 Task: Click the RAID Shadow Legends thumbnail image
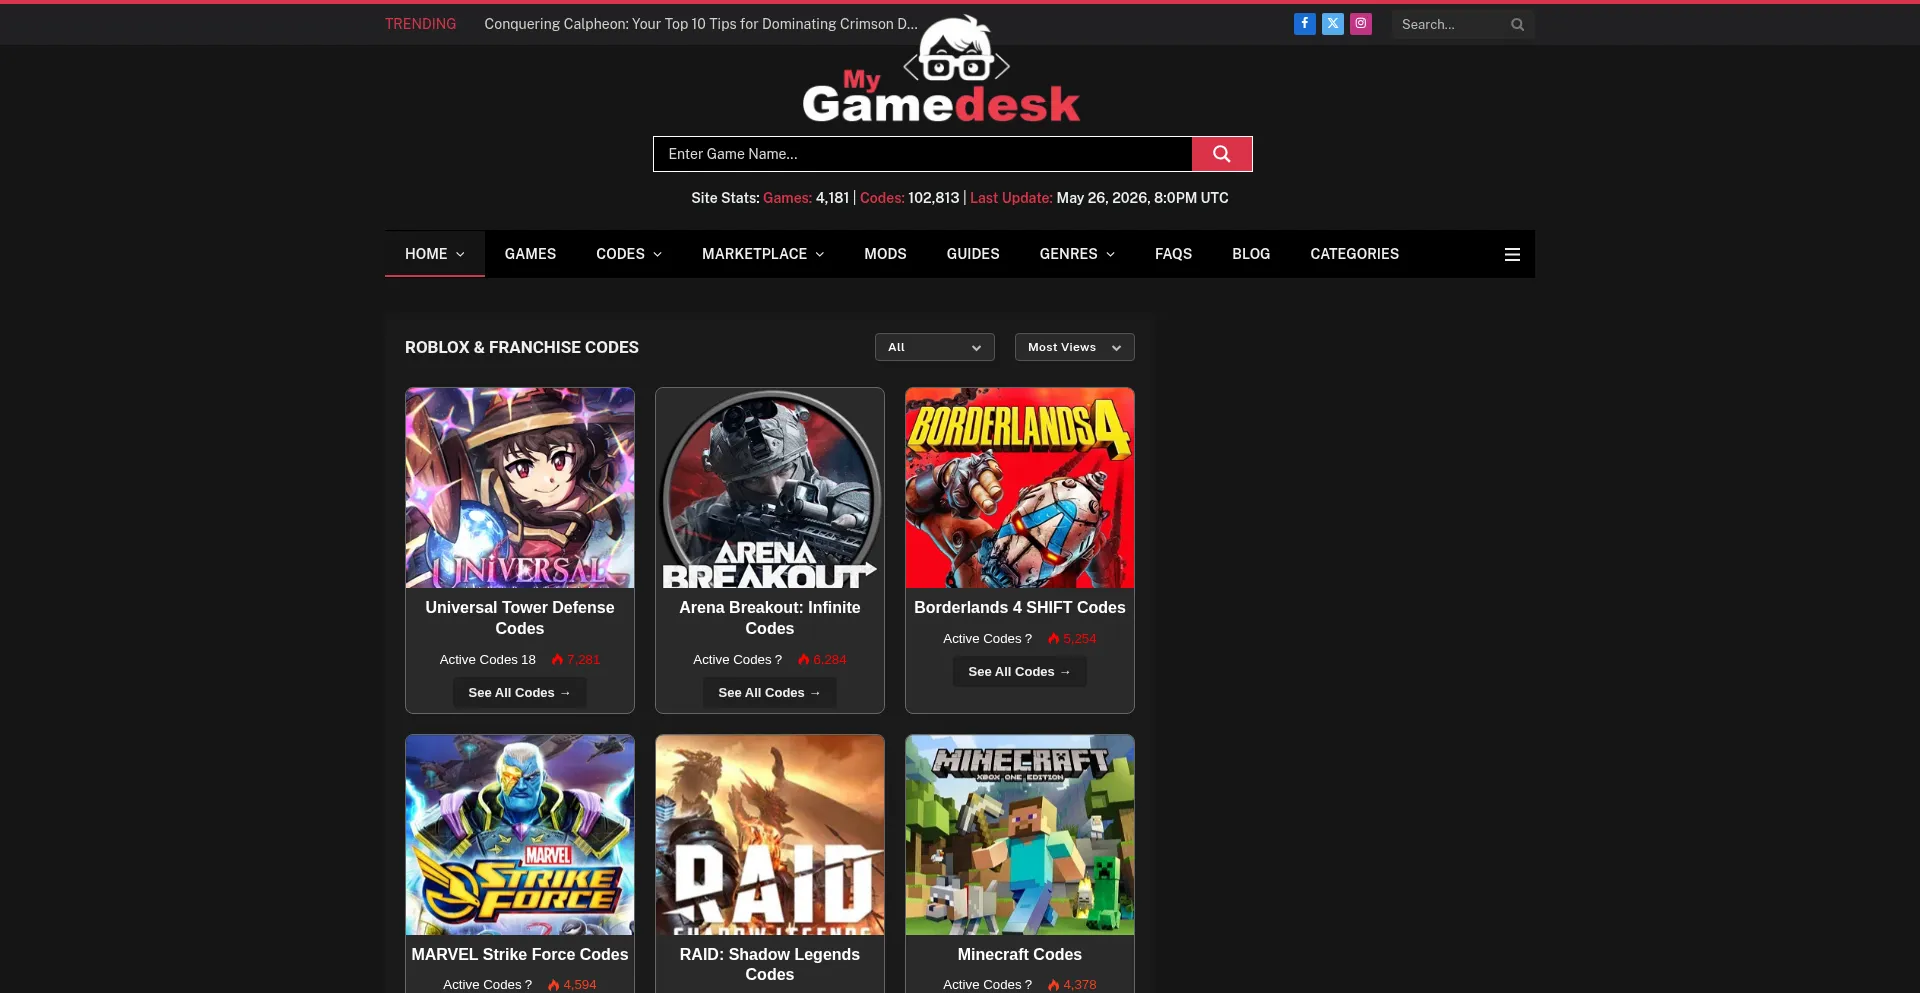pos(770,835)
